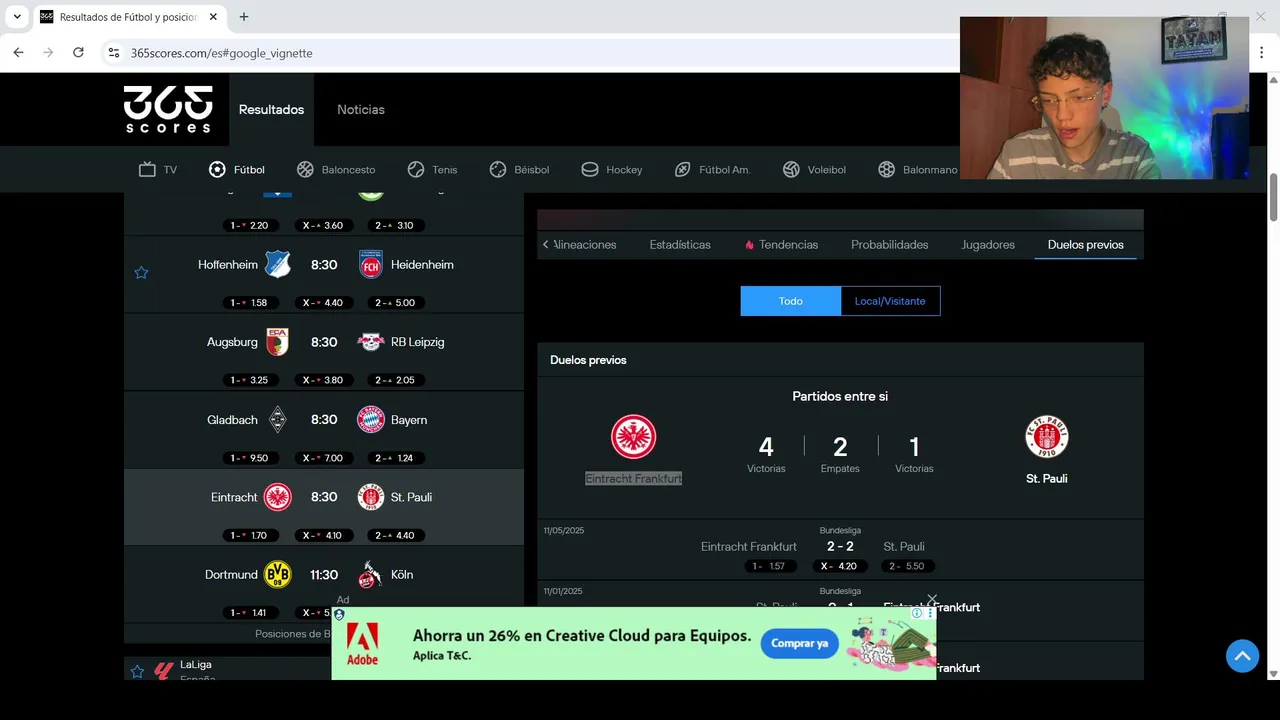Viewport: 1280px width, 720px height.
Task: Click the Gladbach vs Bayern 8:30 kickoff time
Action: [x=324, y=420]
